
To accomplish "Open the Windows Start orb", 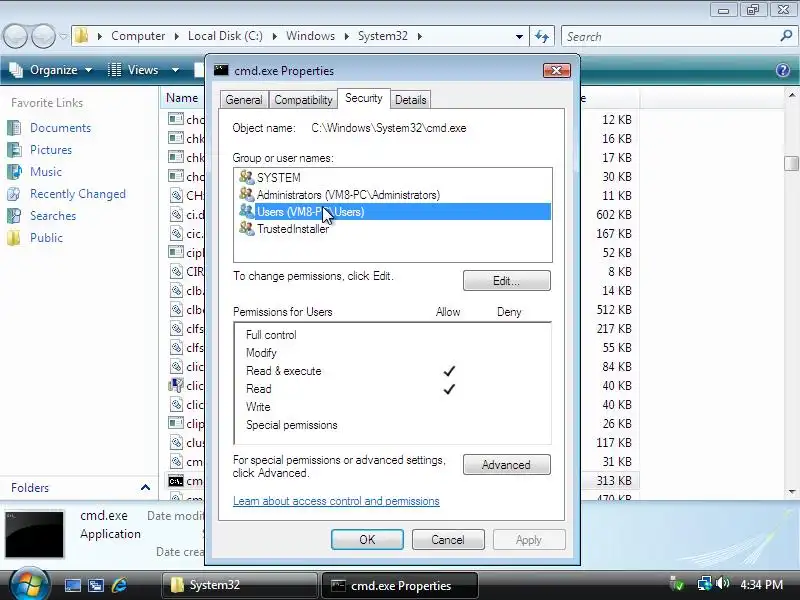I will (x=30, y=584).
